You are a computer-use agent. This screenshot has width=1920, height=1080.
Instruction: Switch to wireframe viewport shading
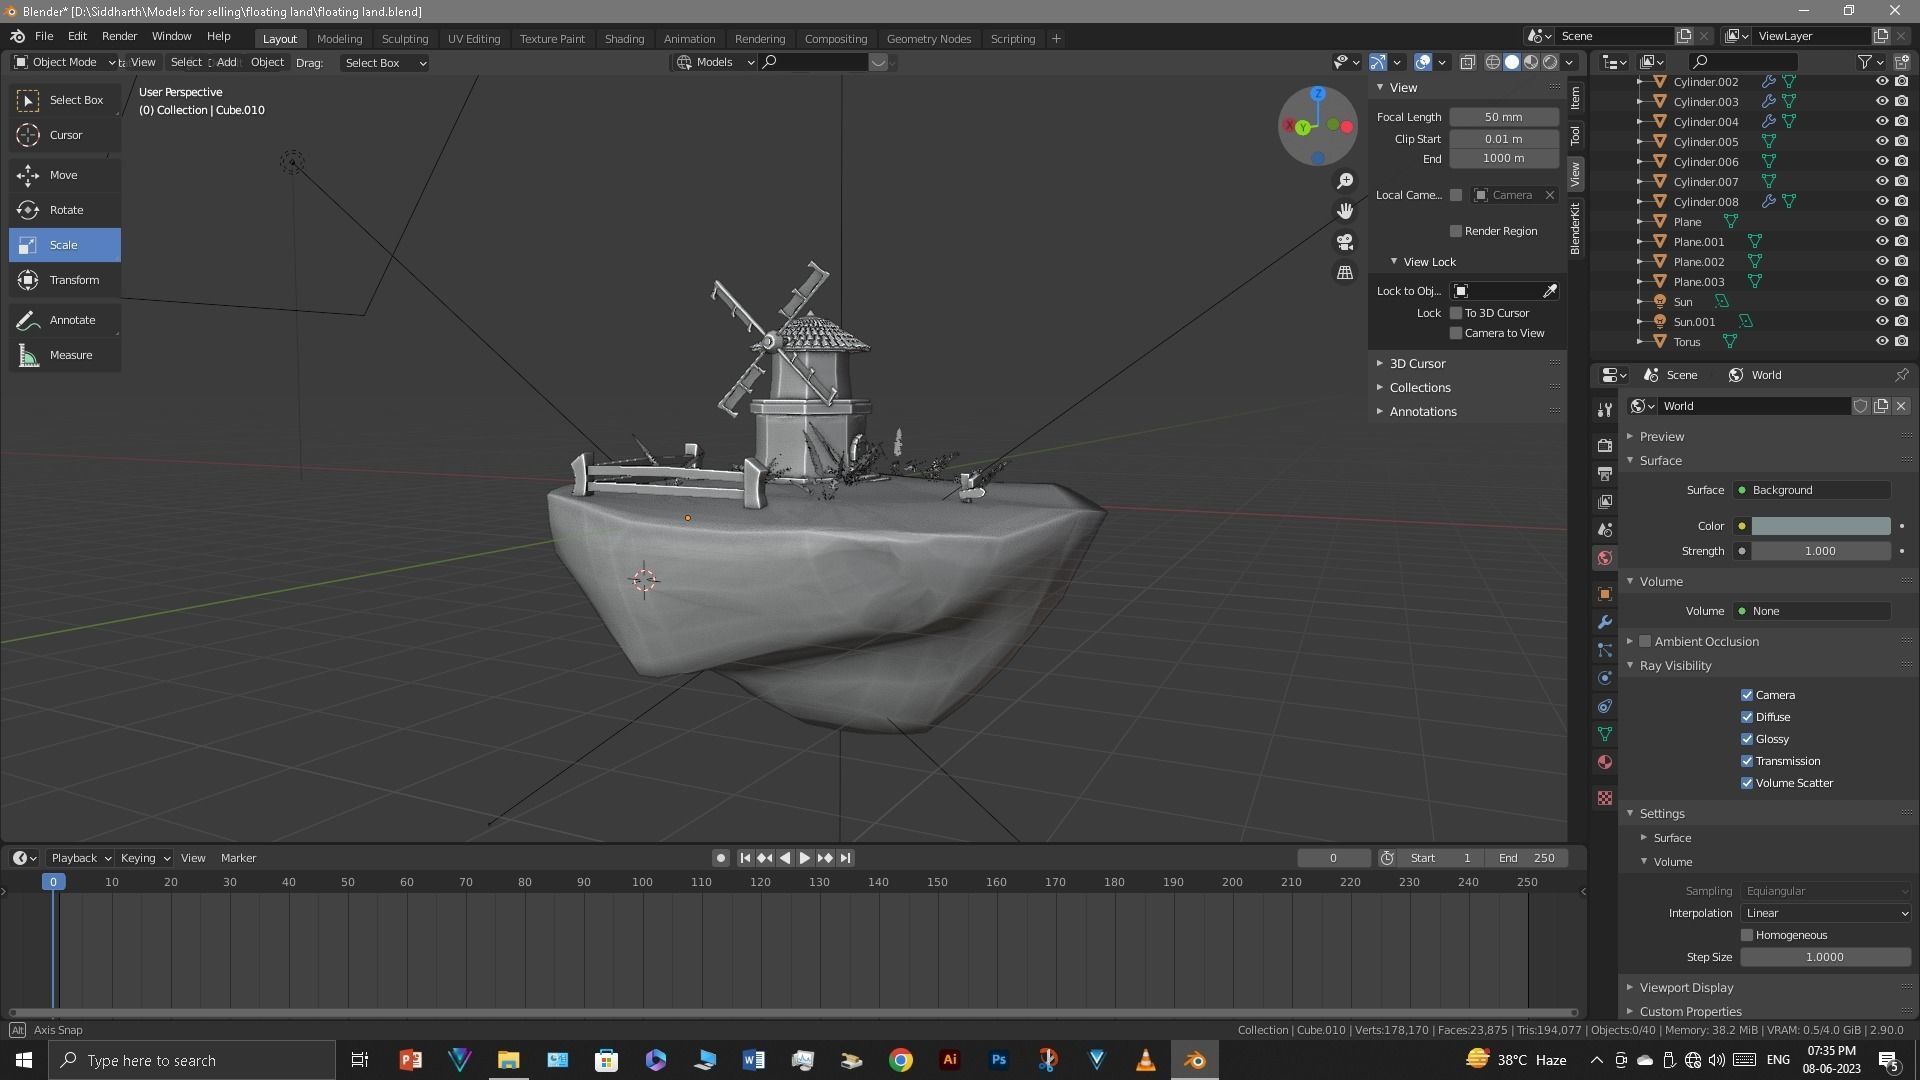(1493, 62)
